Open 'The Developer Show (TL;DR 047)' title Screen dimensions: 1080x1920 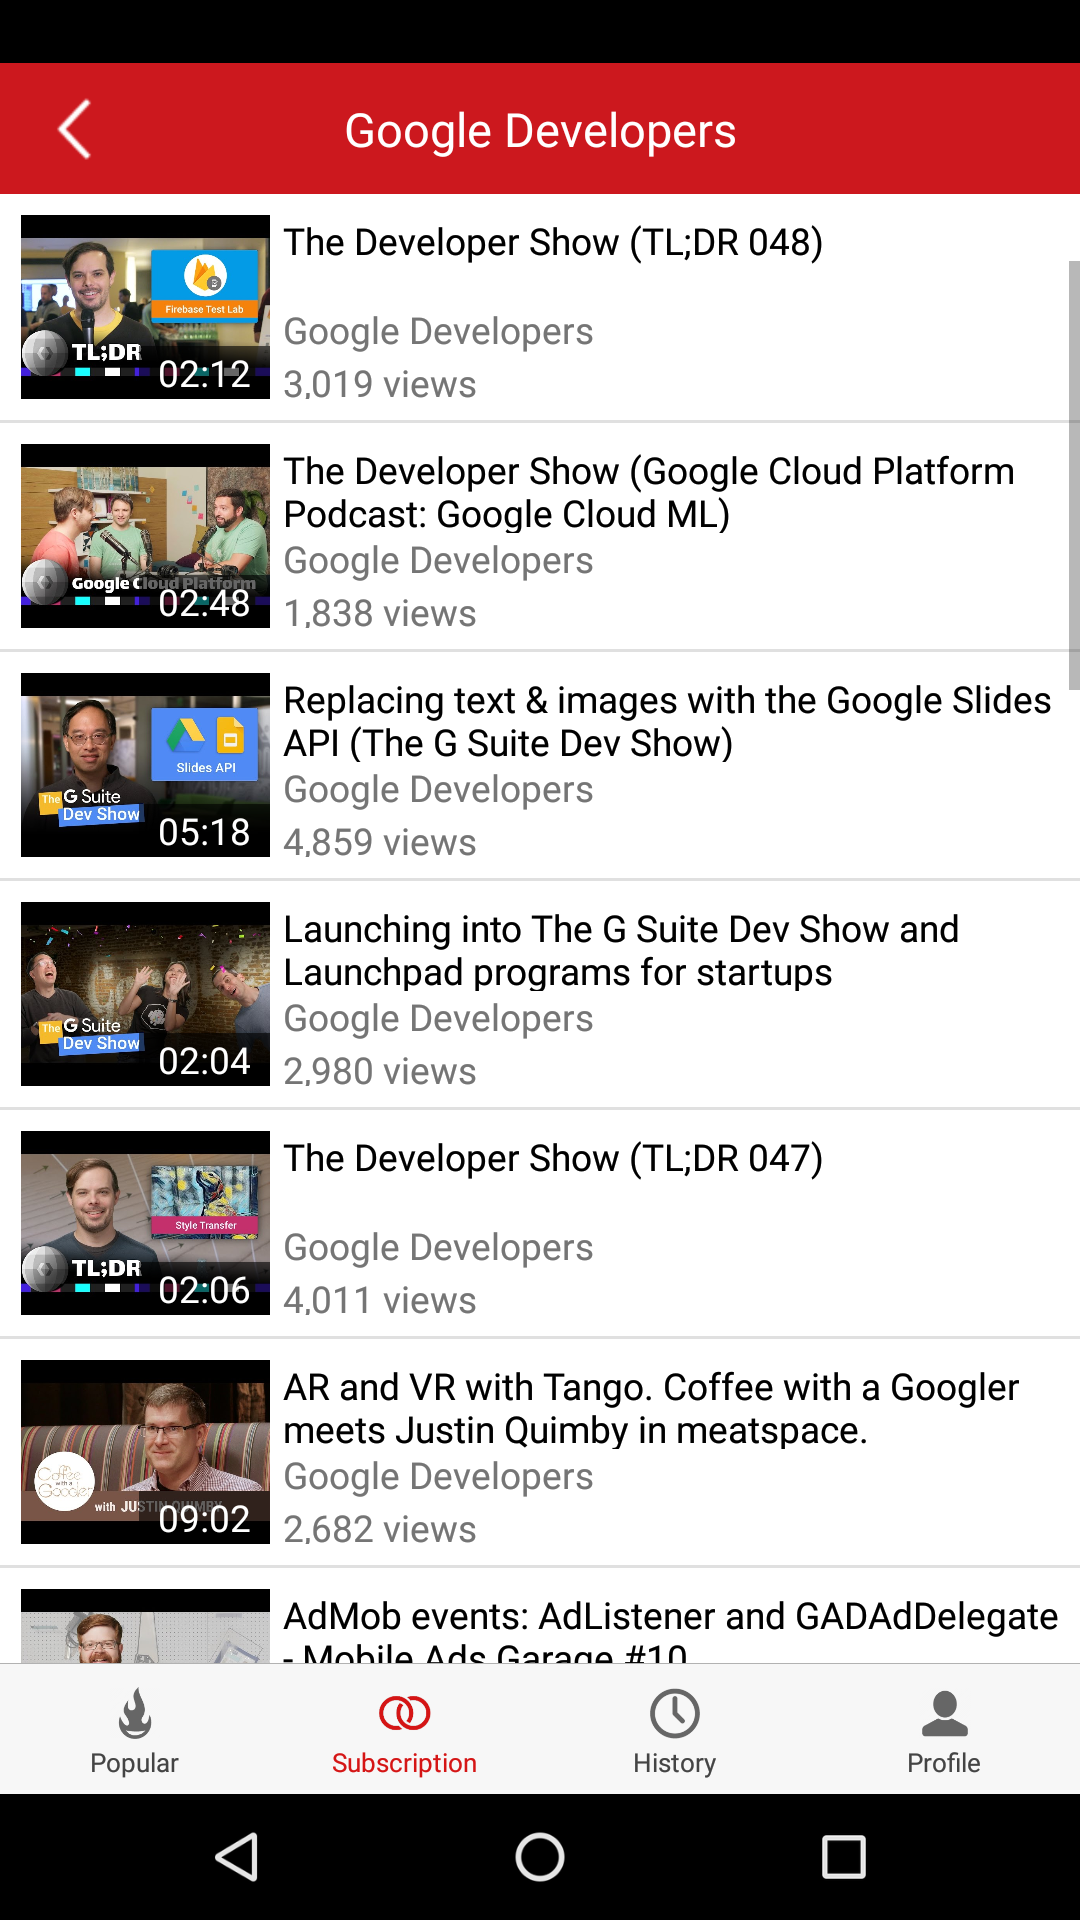(553, 1159)
